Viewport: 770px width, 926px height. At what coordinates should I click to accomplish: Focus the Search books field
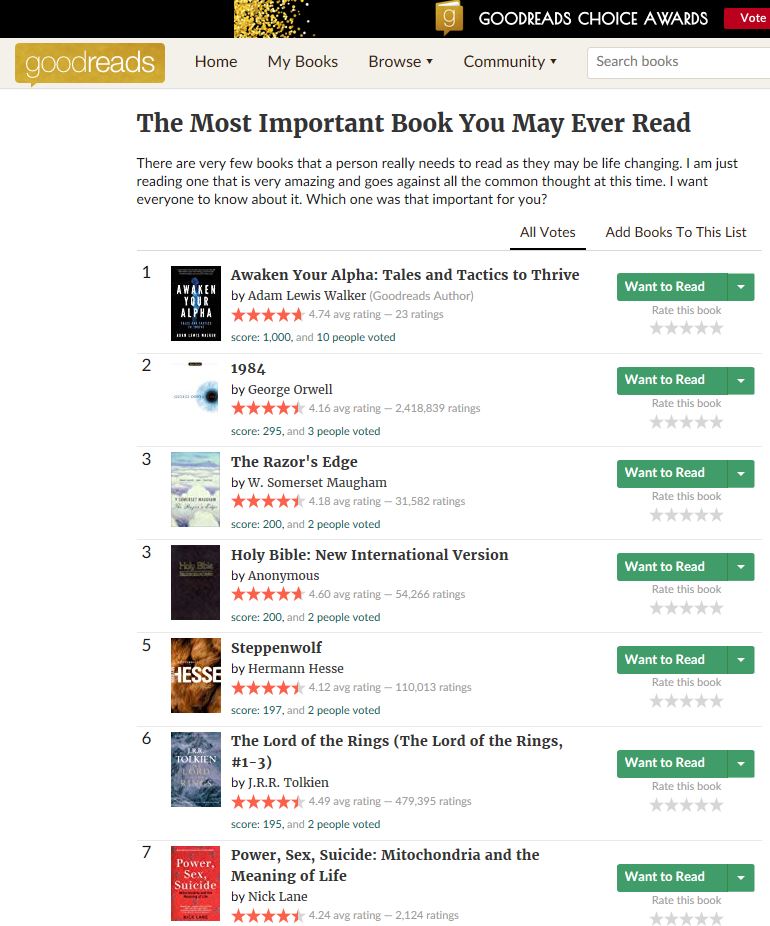(679, 62)
